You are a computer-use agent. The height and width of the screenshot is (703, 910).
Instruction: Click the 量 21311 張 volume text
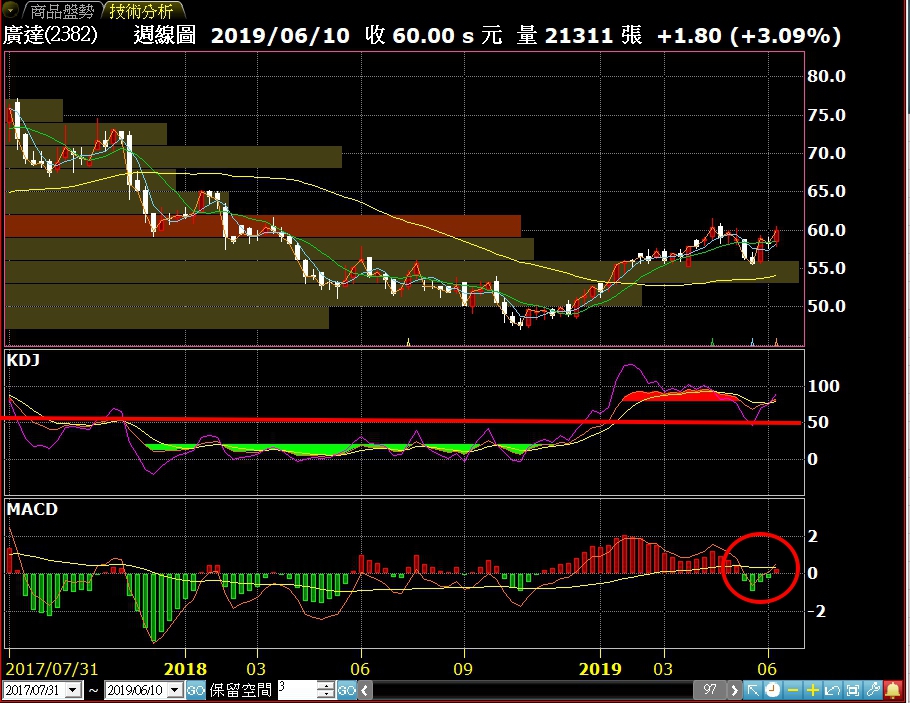coord(579,36)
